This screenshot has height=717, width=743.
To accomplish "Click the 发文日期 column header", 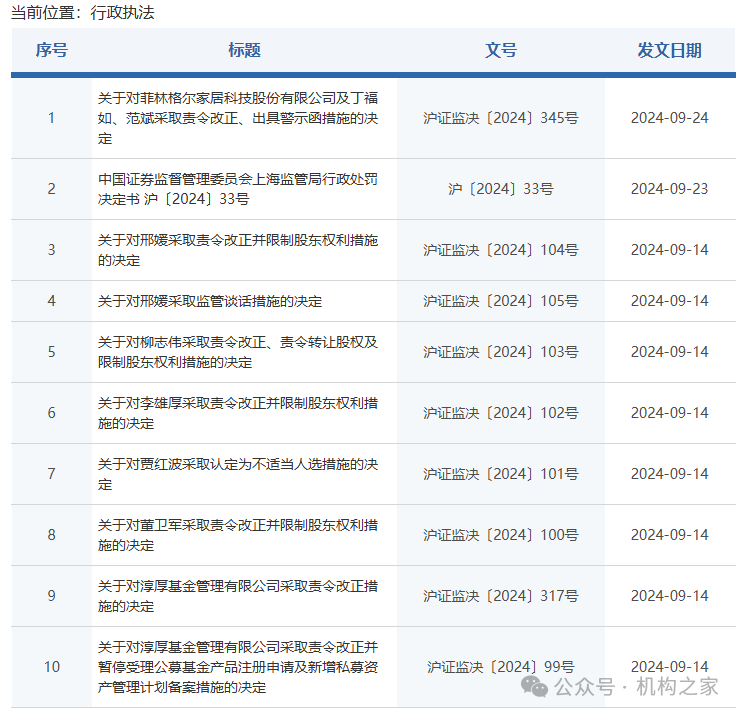I will 669,50.
